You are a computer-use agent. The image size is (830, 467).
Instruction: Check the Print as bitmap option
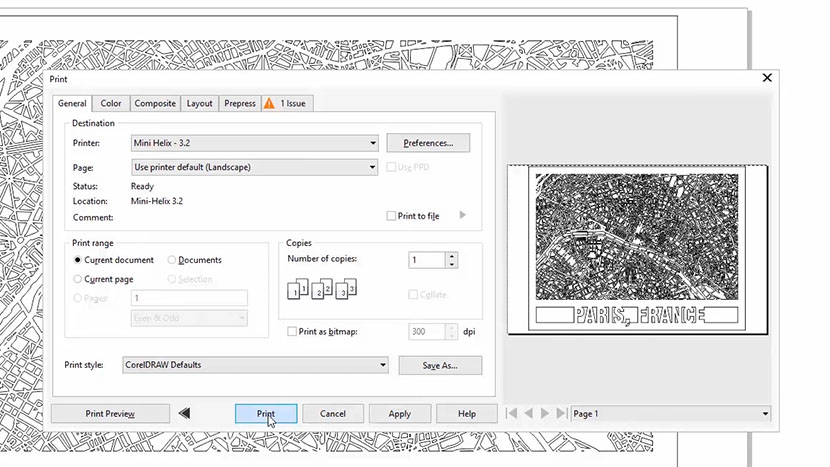point(291,331)
